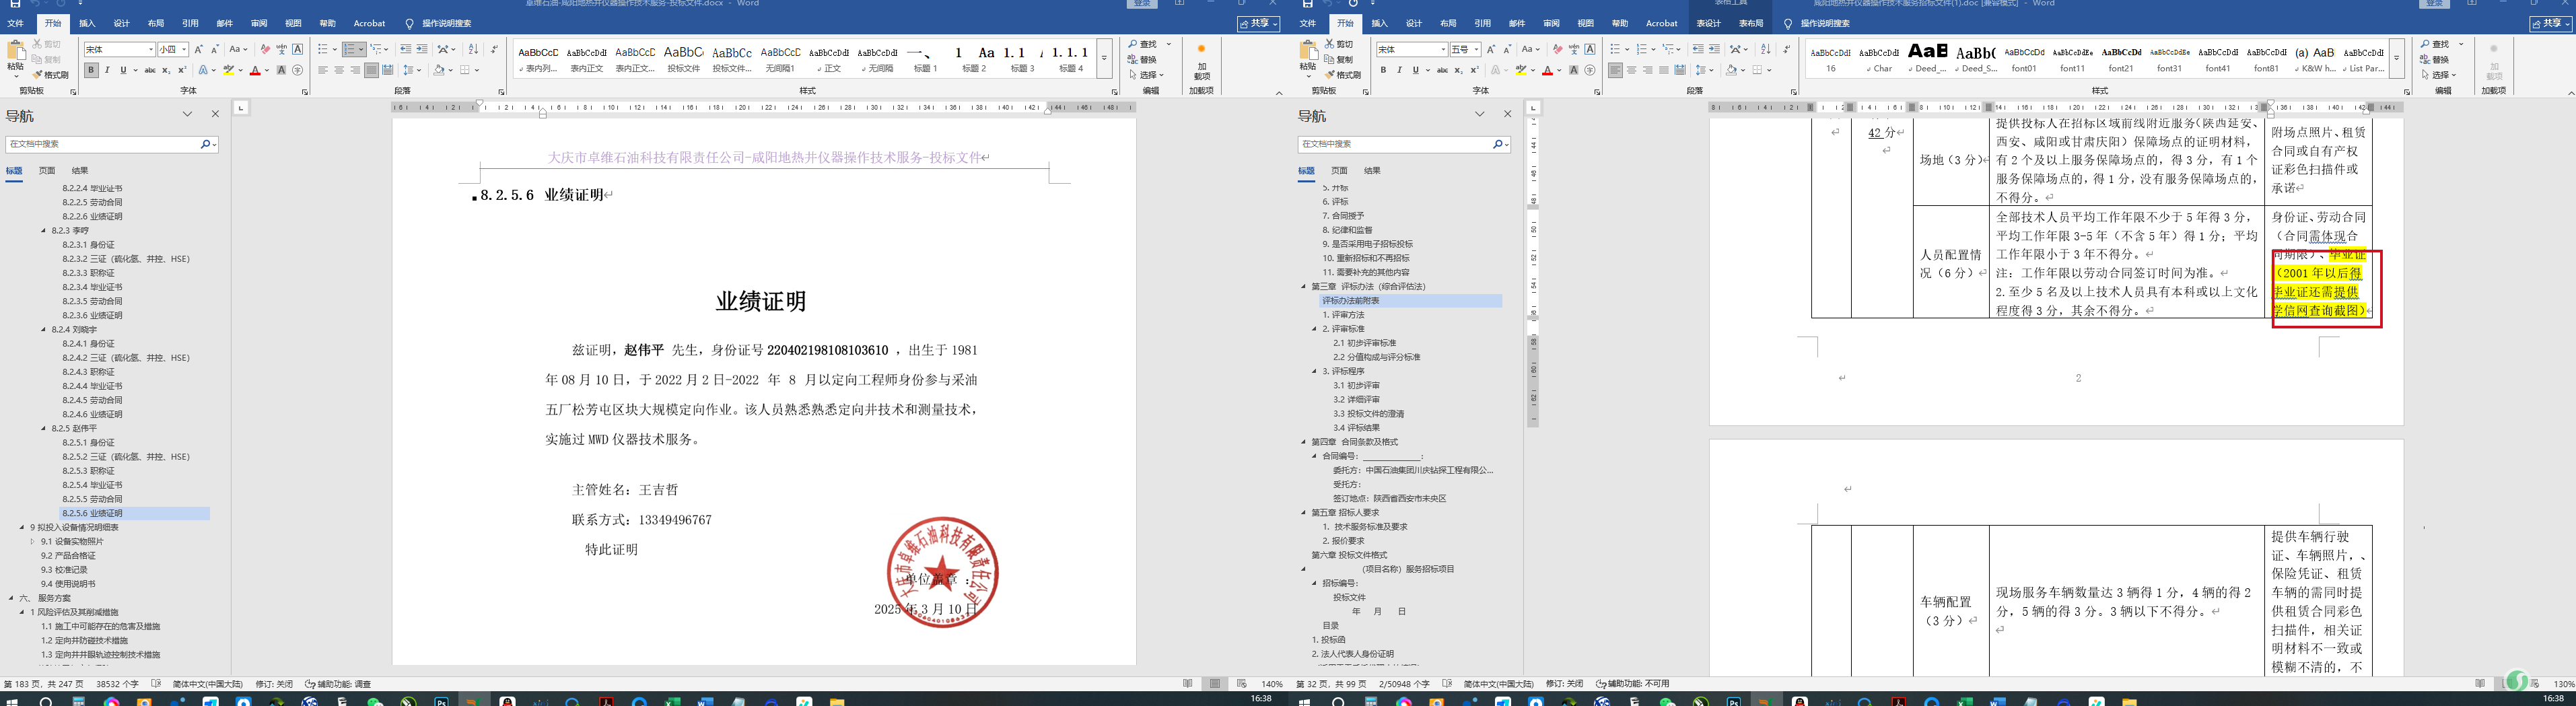Click character border icon in right window
Image resolution: width=2576 pixels, height=706 pixels.
(x=1590, y=49)
